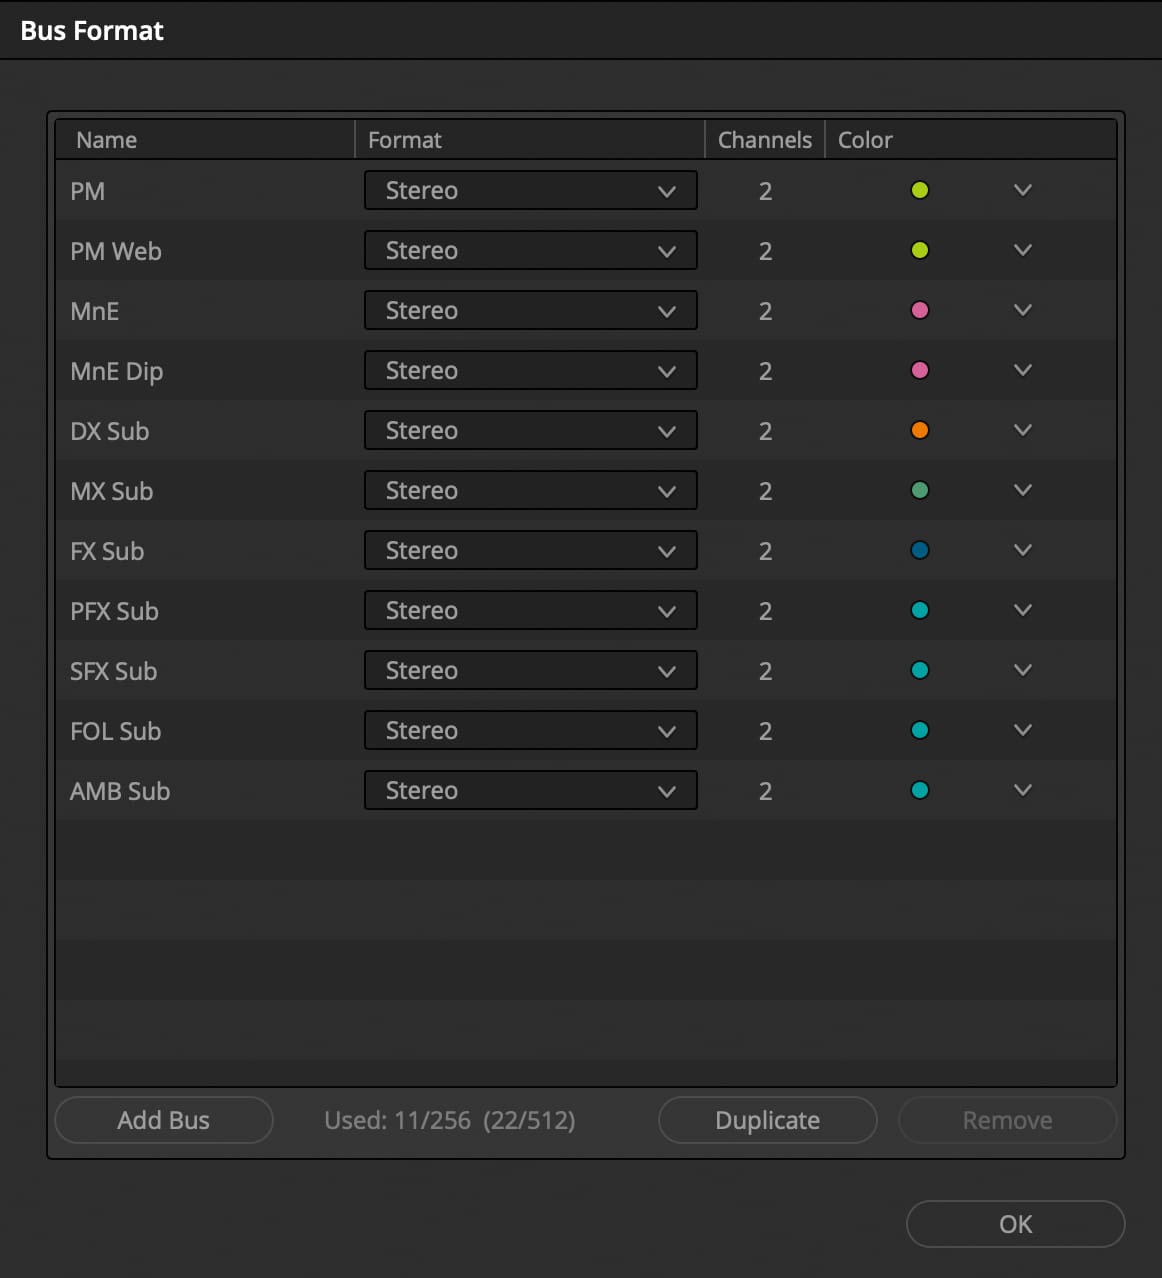Expand the chevron on the AMB Sub row
The width and height of the screenshot is (1162, 1278).
coord(1022,790)
